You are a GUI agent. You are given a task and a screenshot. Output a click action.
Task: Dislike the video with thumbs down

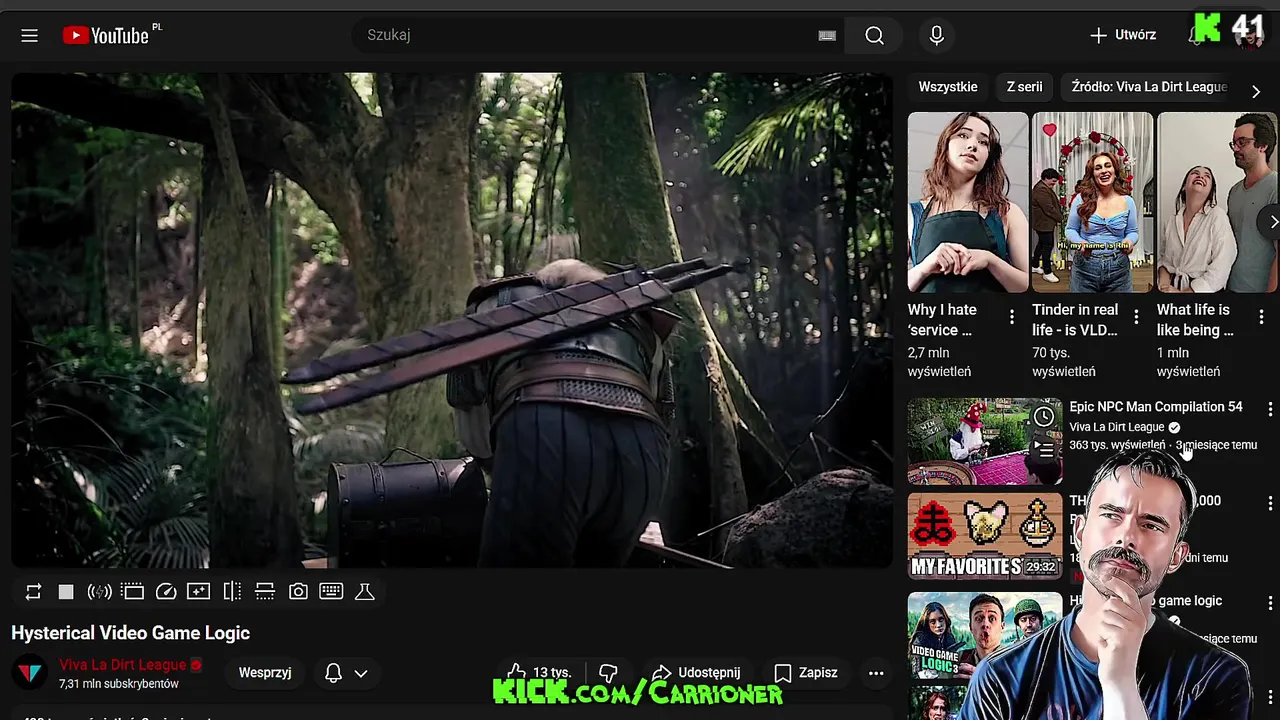click(x=608, y=673)
